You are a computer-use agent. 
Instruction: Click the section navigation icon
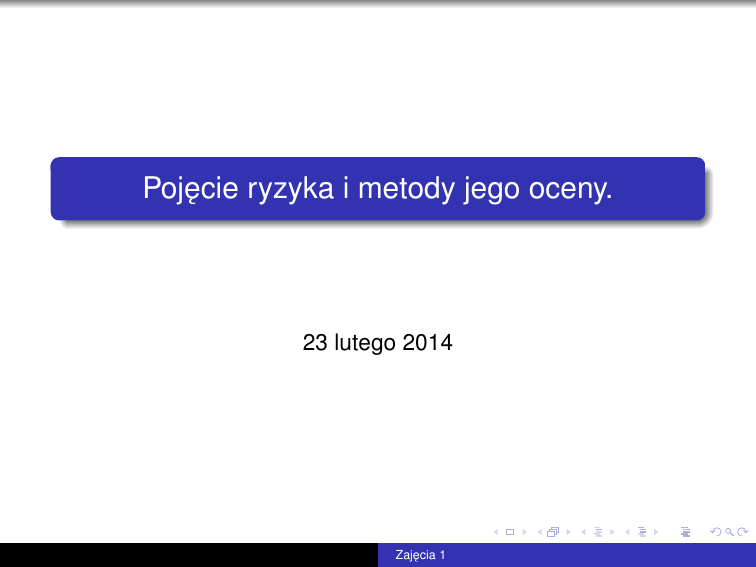(x=639, y=533)
